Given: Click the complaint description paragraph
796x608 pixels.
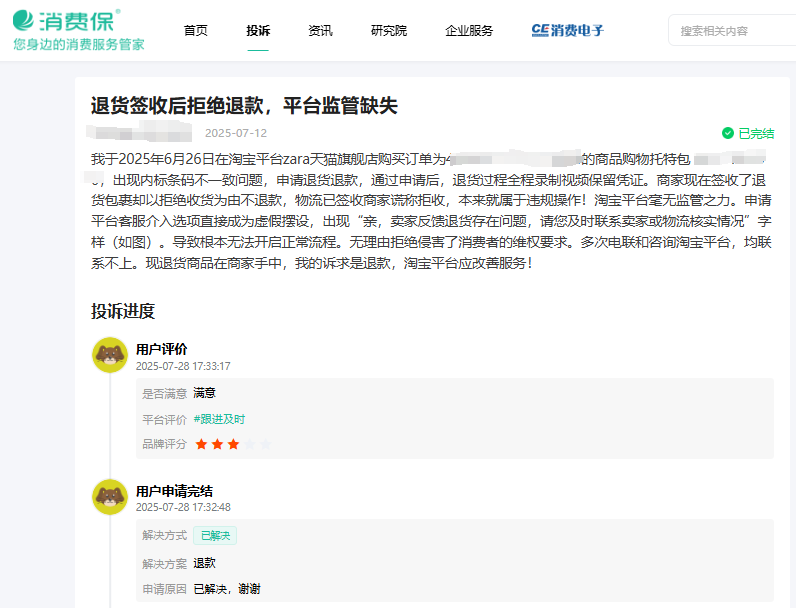Looking at the screenshot, I should point(431,211).
